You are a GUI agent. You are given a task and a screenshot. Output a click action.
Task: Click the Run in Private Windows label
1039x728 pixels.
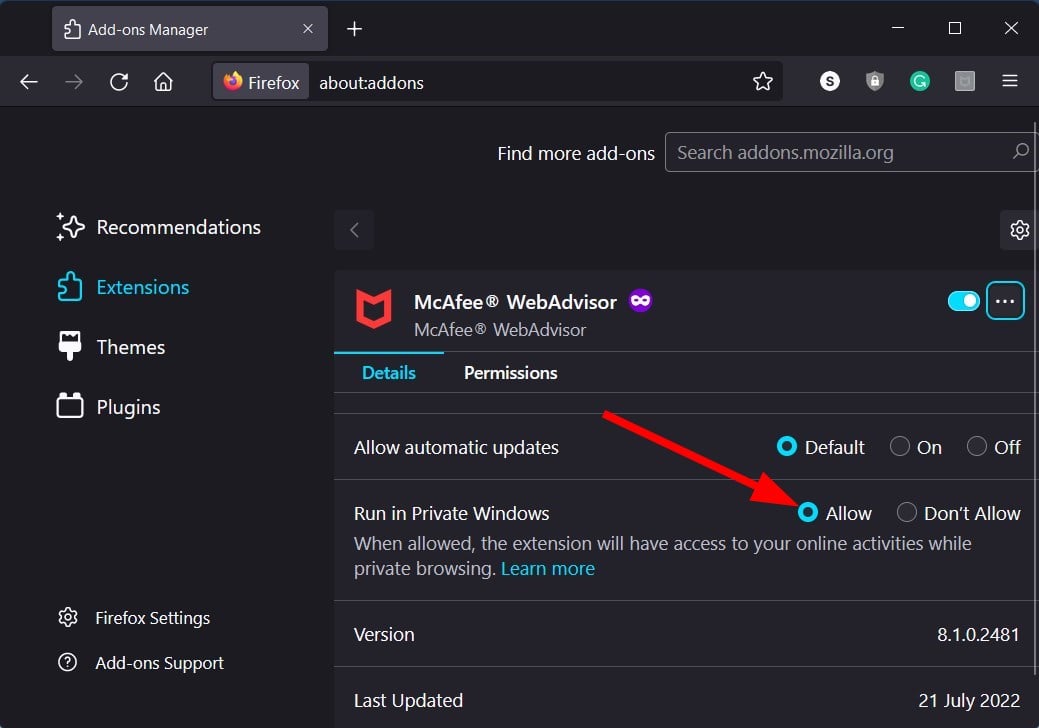(x=451, y=513)
